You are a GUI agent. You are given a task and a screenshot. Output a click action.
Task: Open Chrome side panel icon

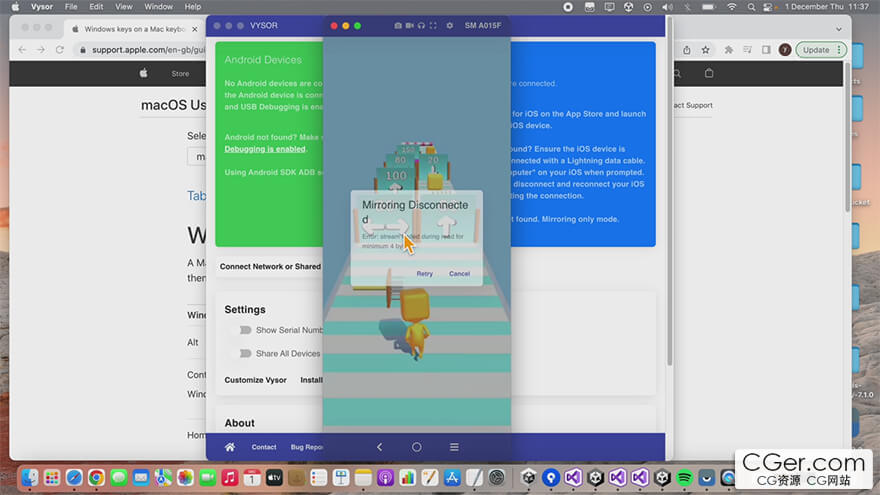pyautogui.click(x=766, y=50)
